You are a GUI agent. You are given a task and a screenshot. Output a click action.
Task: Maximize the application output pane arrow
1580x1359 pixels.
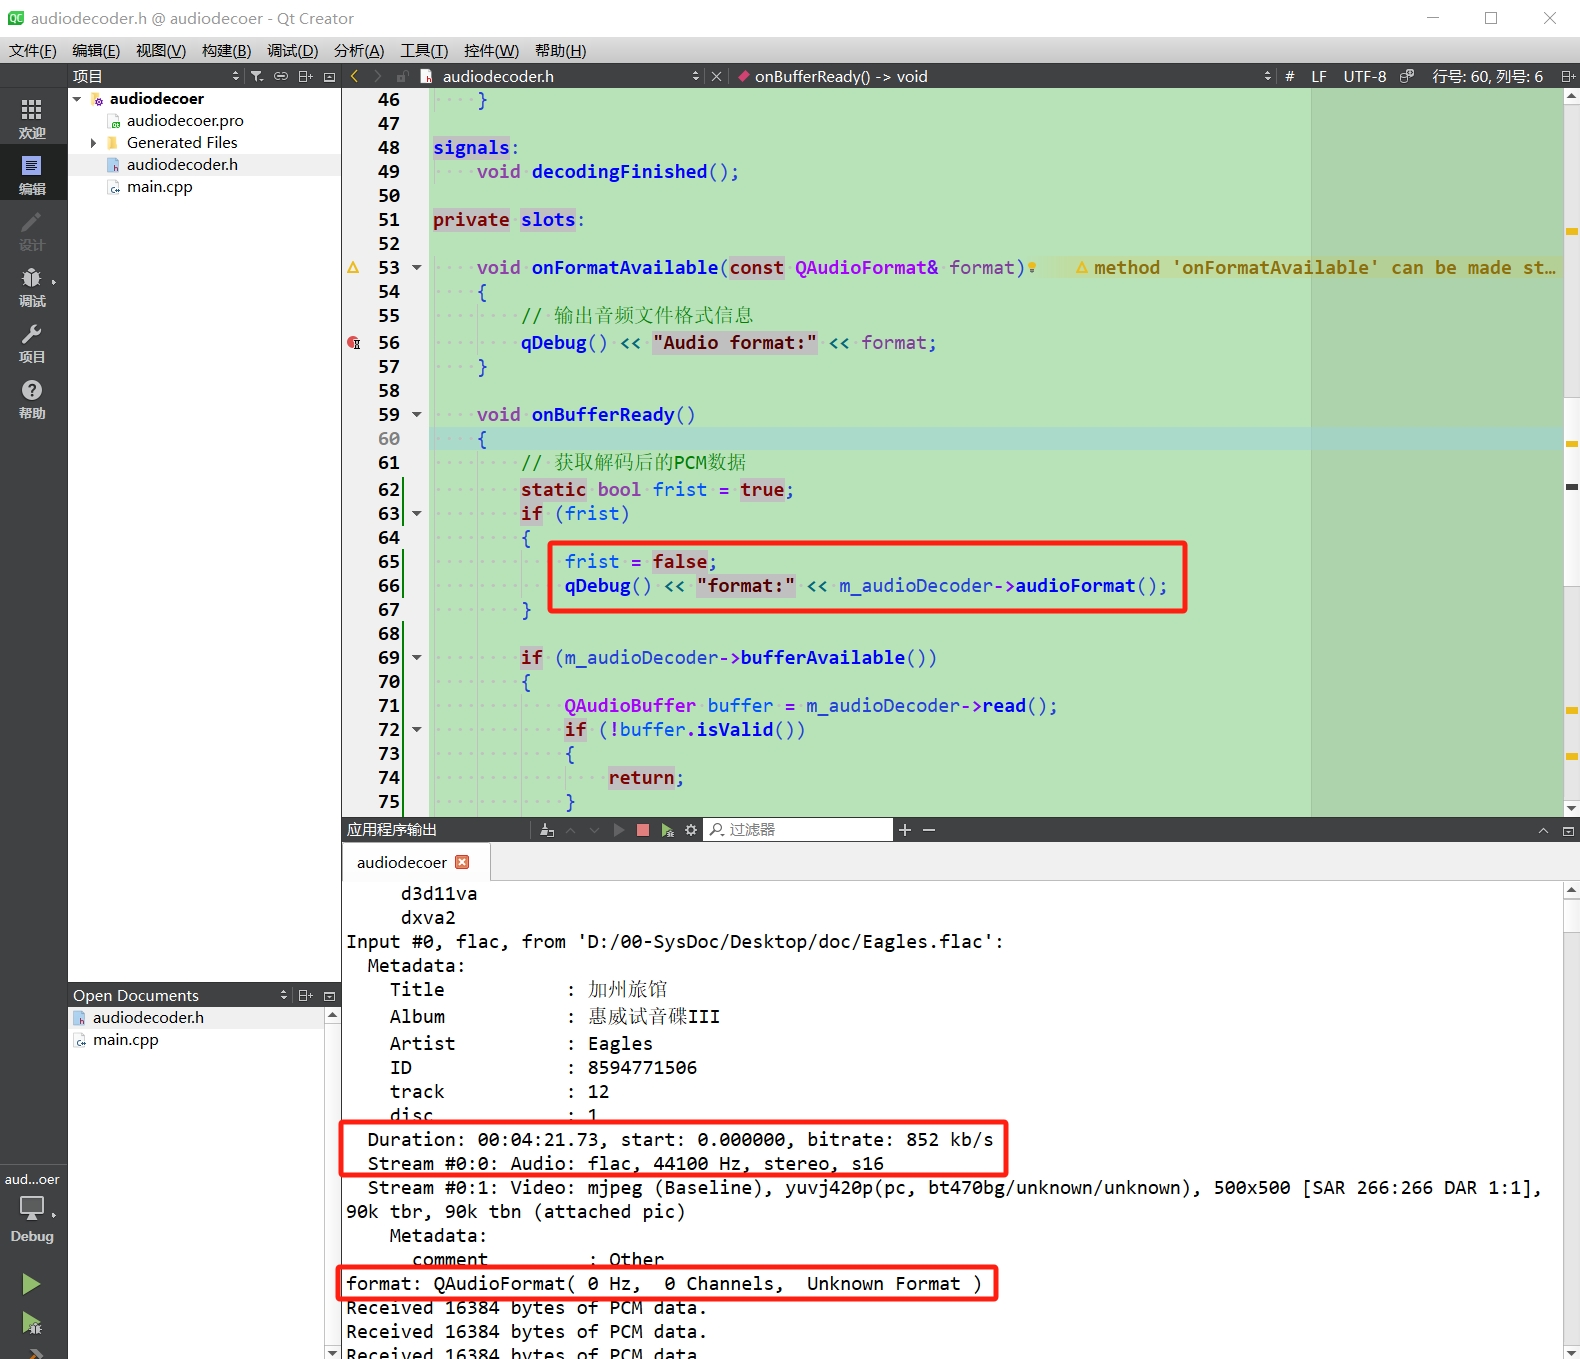[x=1543, y=830]
